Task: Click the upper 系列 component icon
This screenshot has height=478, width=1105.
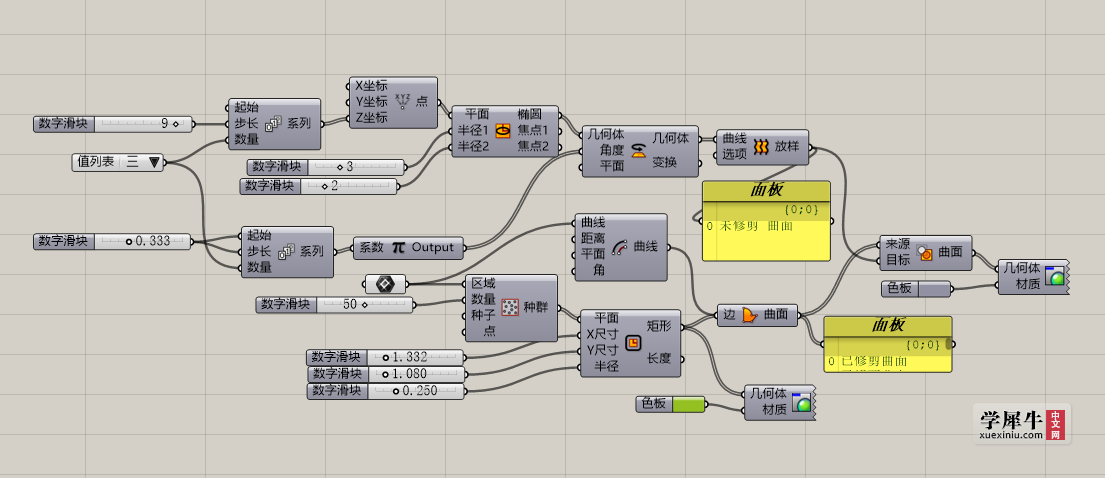Action: tap(273, 124)
